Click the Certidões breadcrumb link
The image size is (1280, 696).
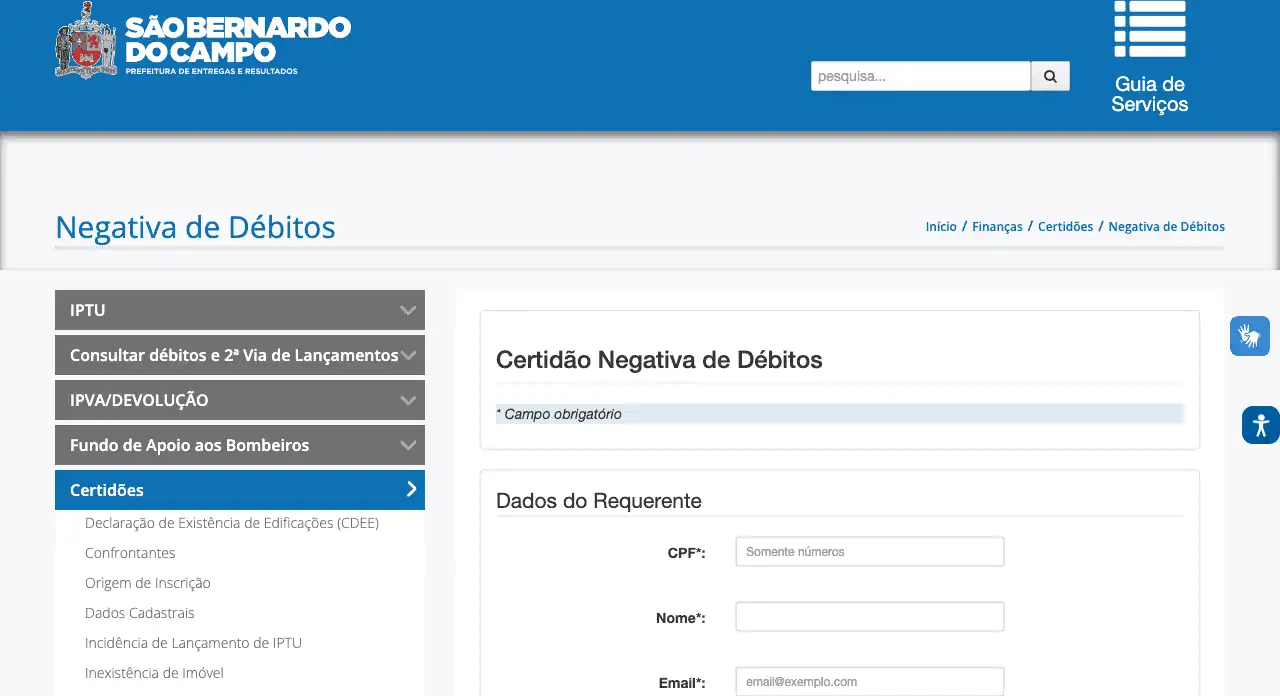click(1065, 227)
